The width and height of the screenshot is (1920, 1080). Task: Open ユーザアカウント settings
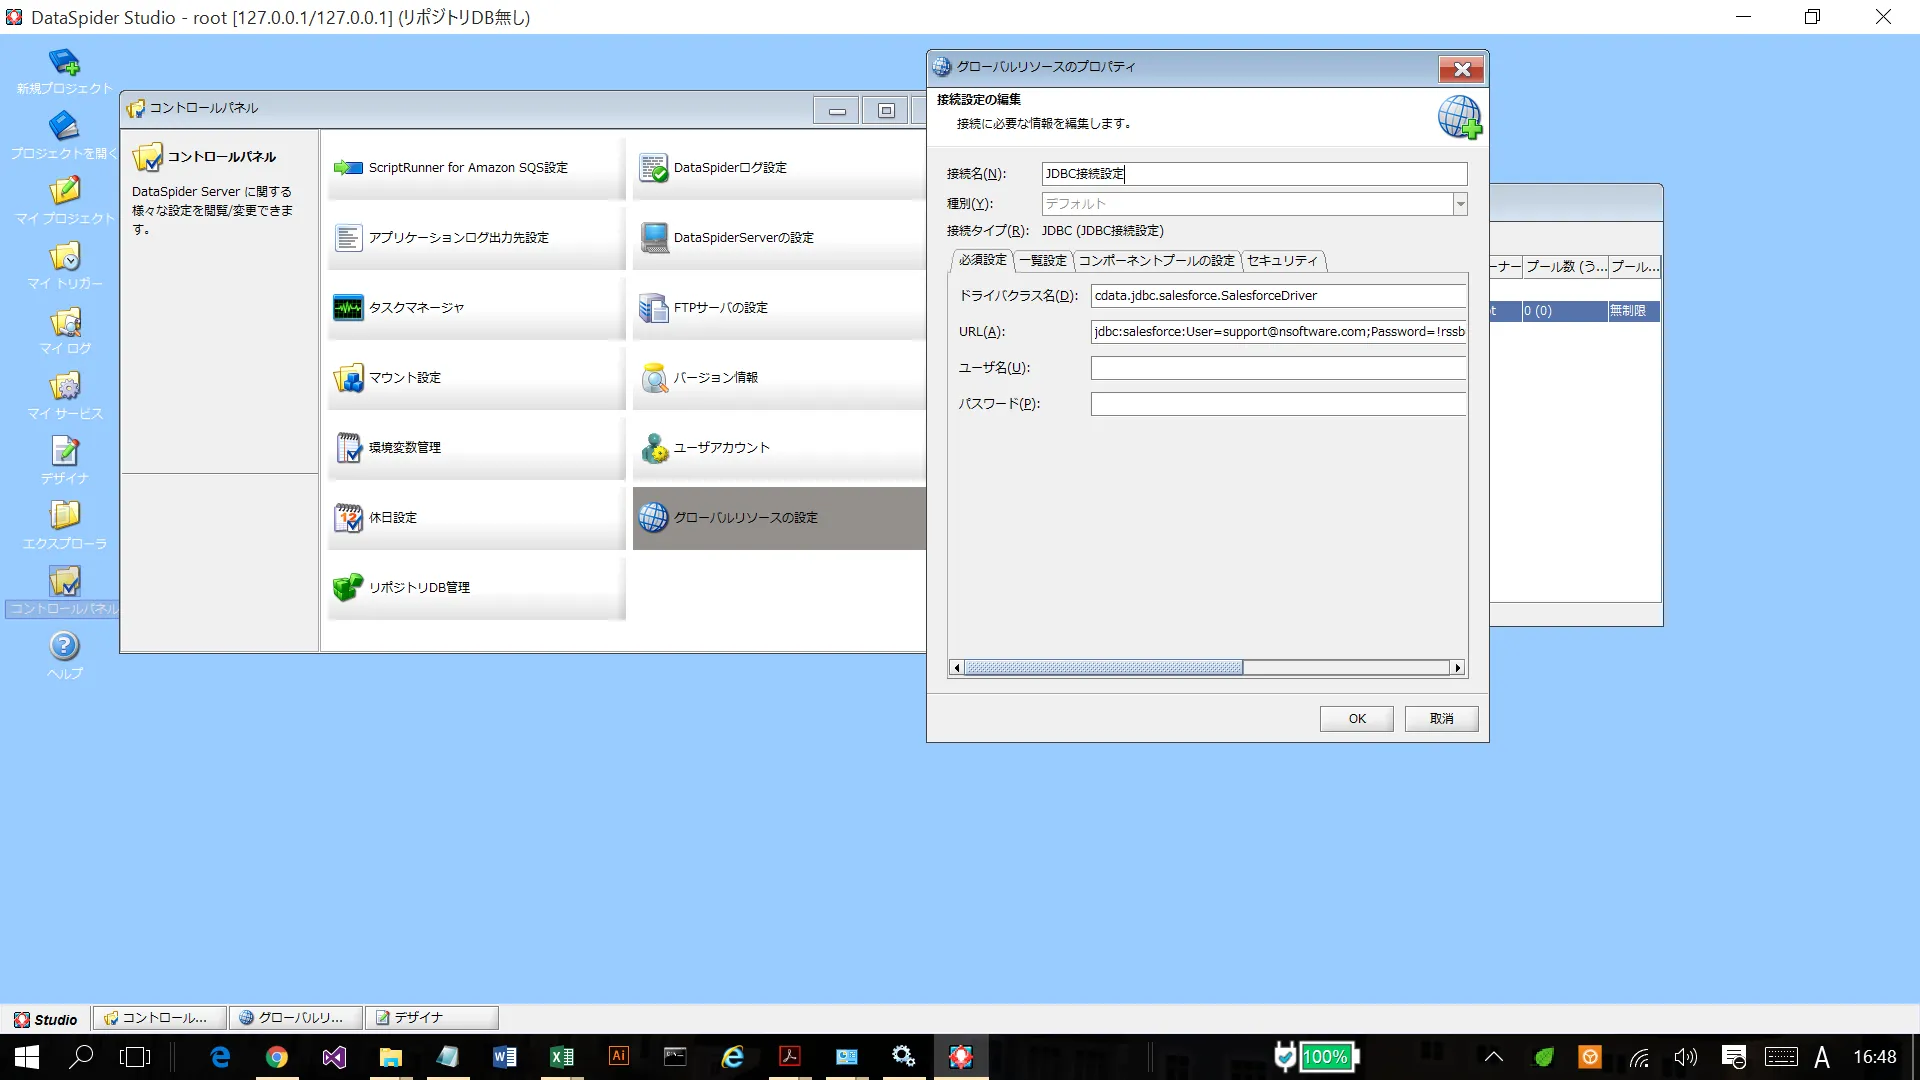tap(721, 447)
